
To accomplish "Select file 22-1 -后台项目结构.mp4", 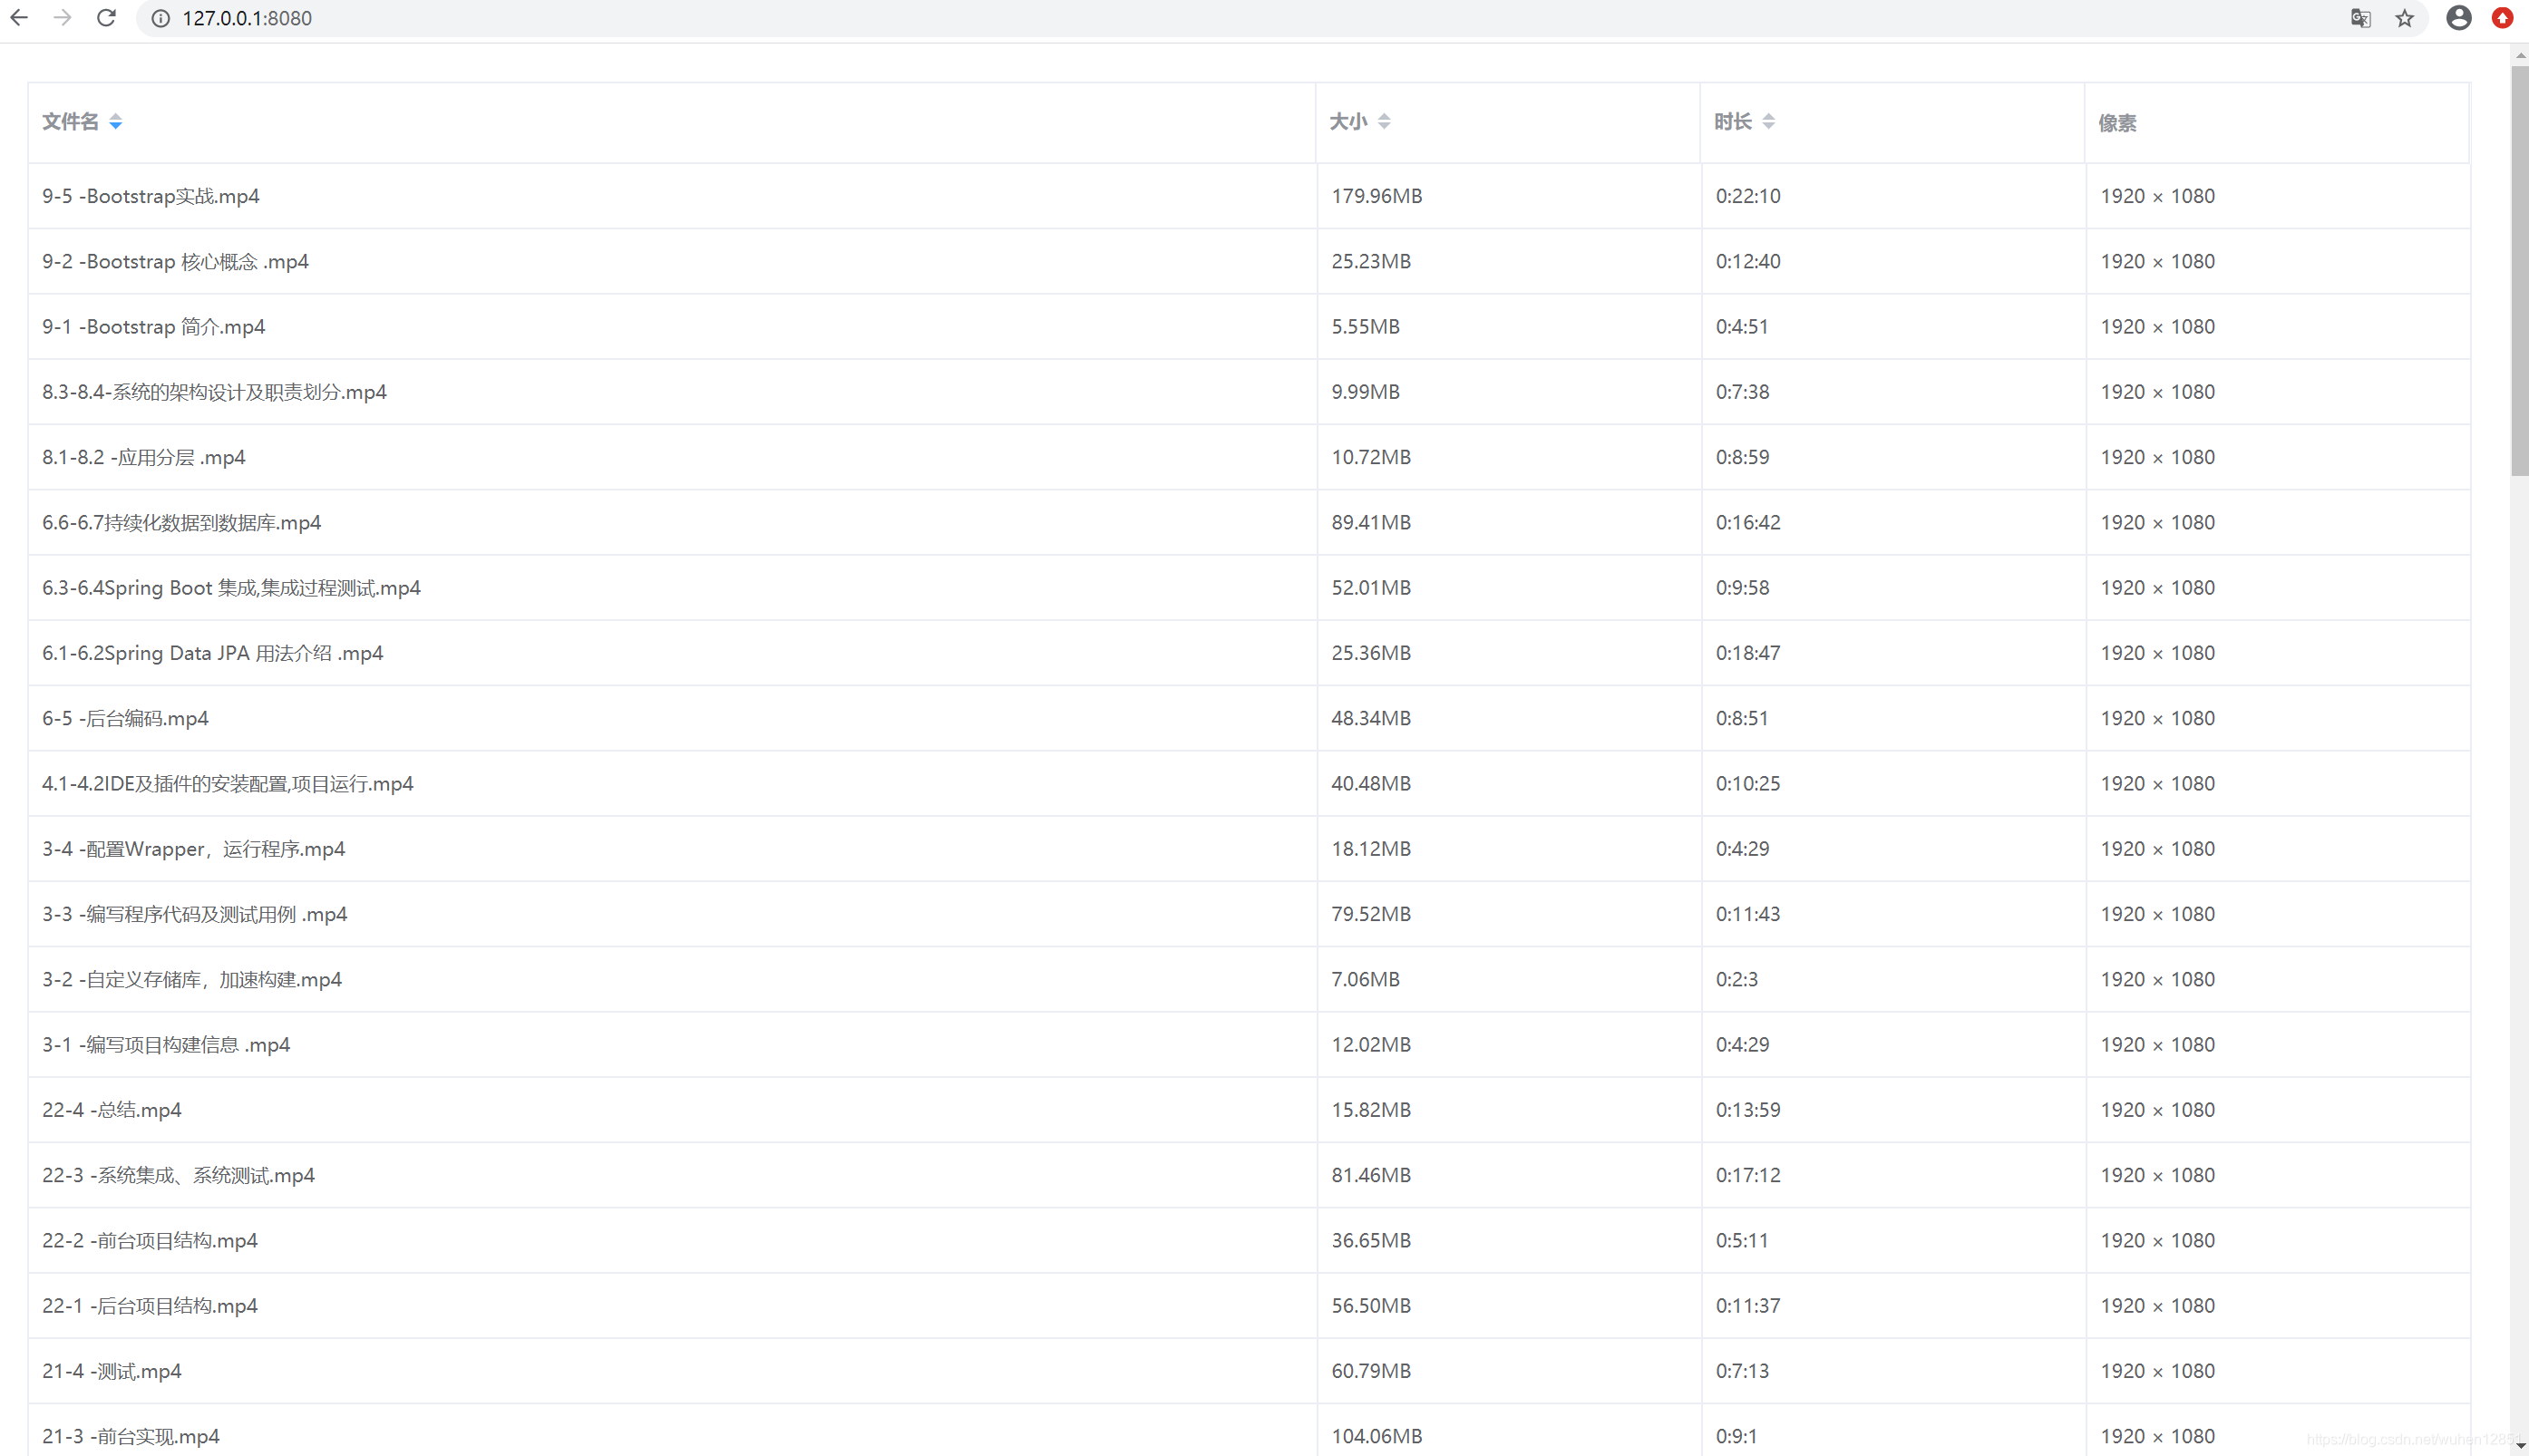I will [150, 1306].
